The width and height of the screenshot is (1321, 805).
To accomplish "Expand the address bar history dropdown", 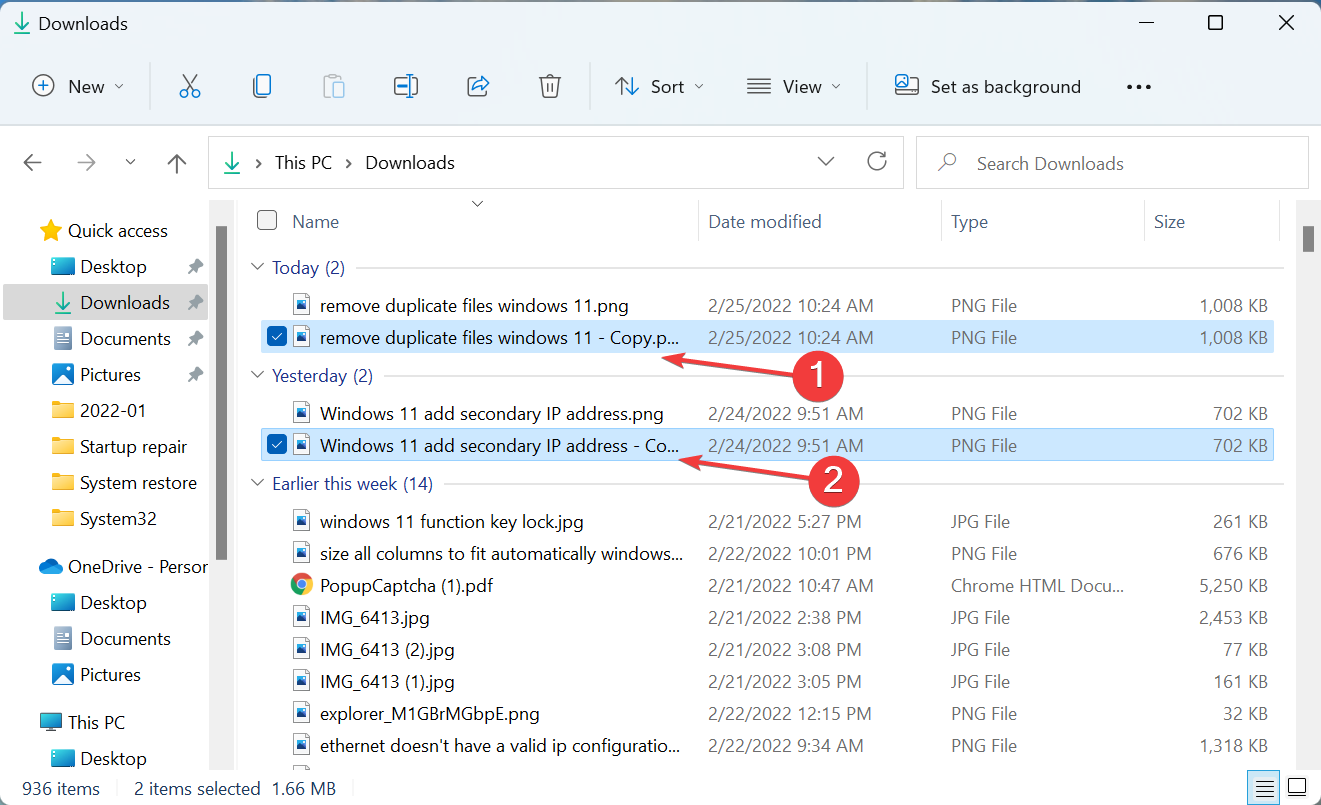I will click(x=826, y=162).
